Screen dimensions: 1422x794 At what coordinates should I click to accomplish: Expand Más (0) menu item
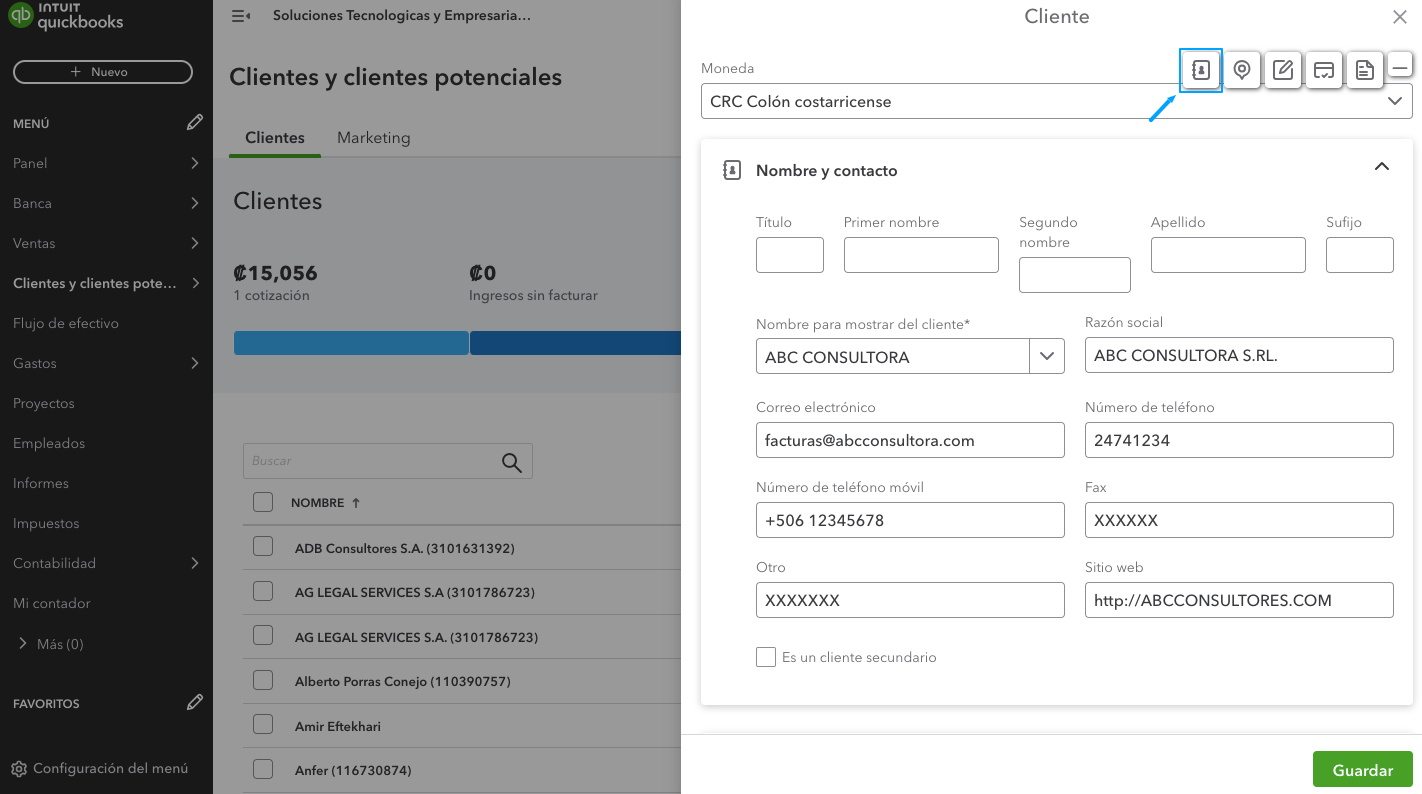[50, 644]
